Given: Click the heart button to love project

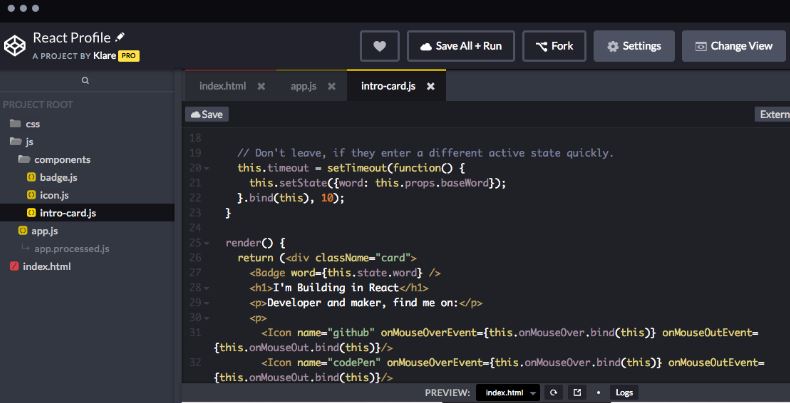Looking at the screenshot, I should pos(380,46).
